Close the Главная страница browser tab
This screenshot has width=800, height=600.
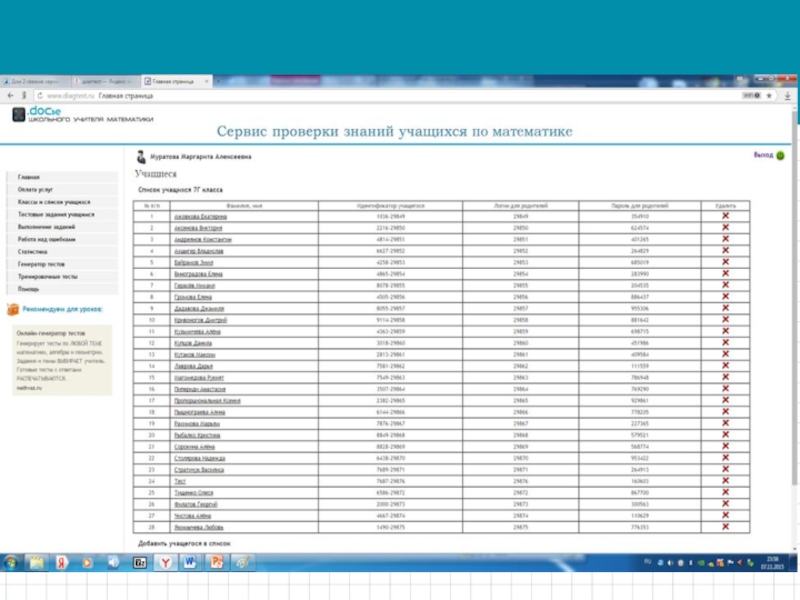click(206, 81)
